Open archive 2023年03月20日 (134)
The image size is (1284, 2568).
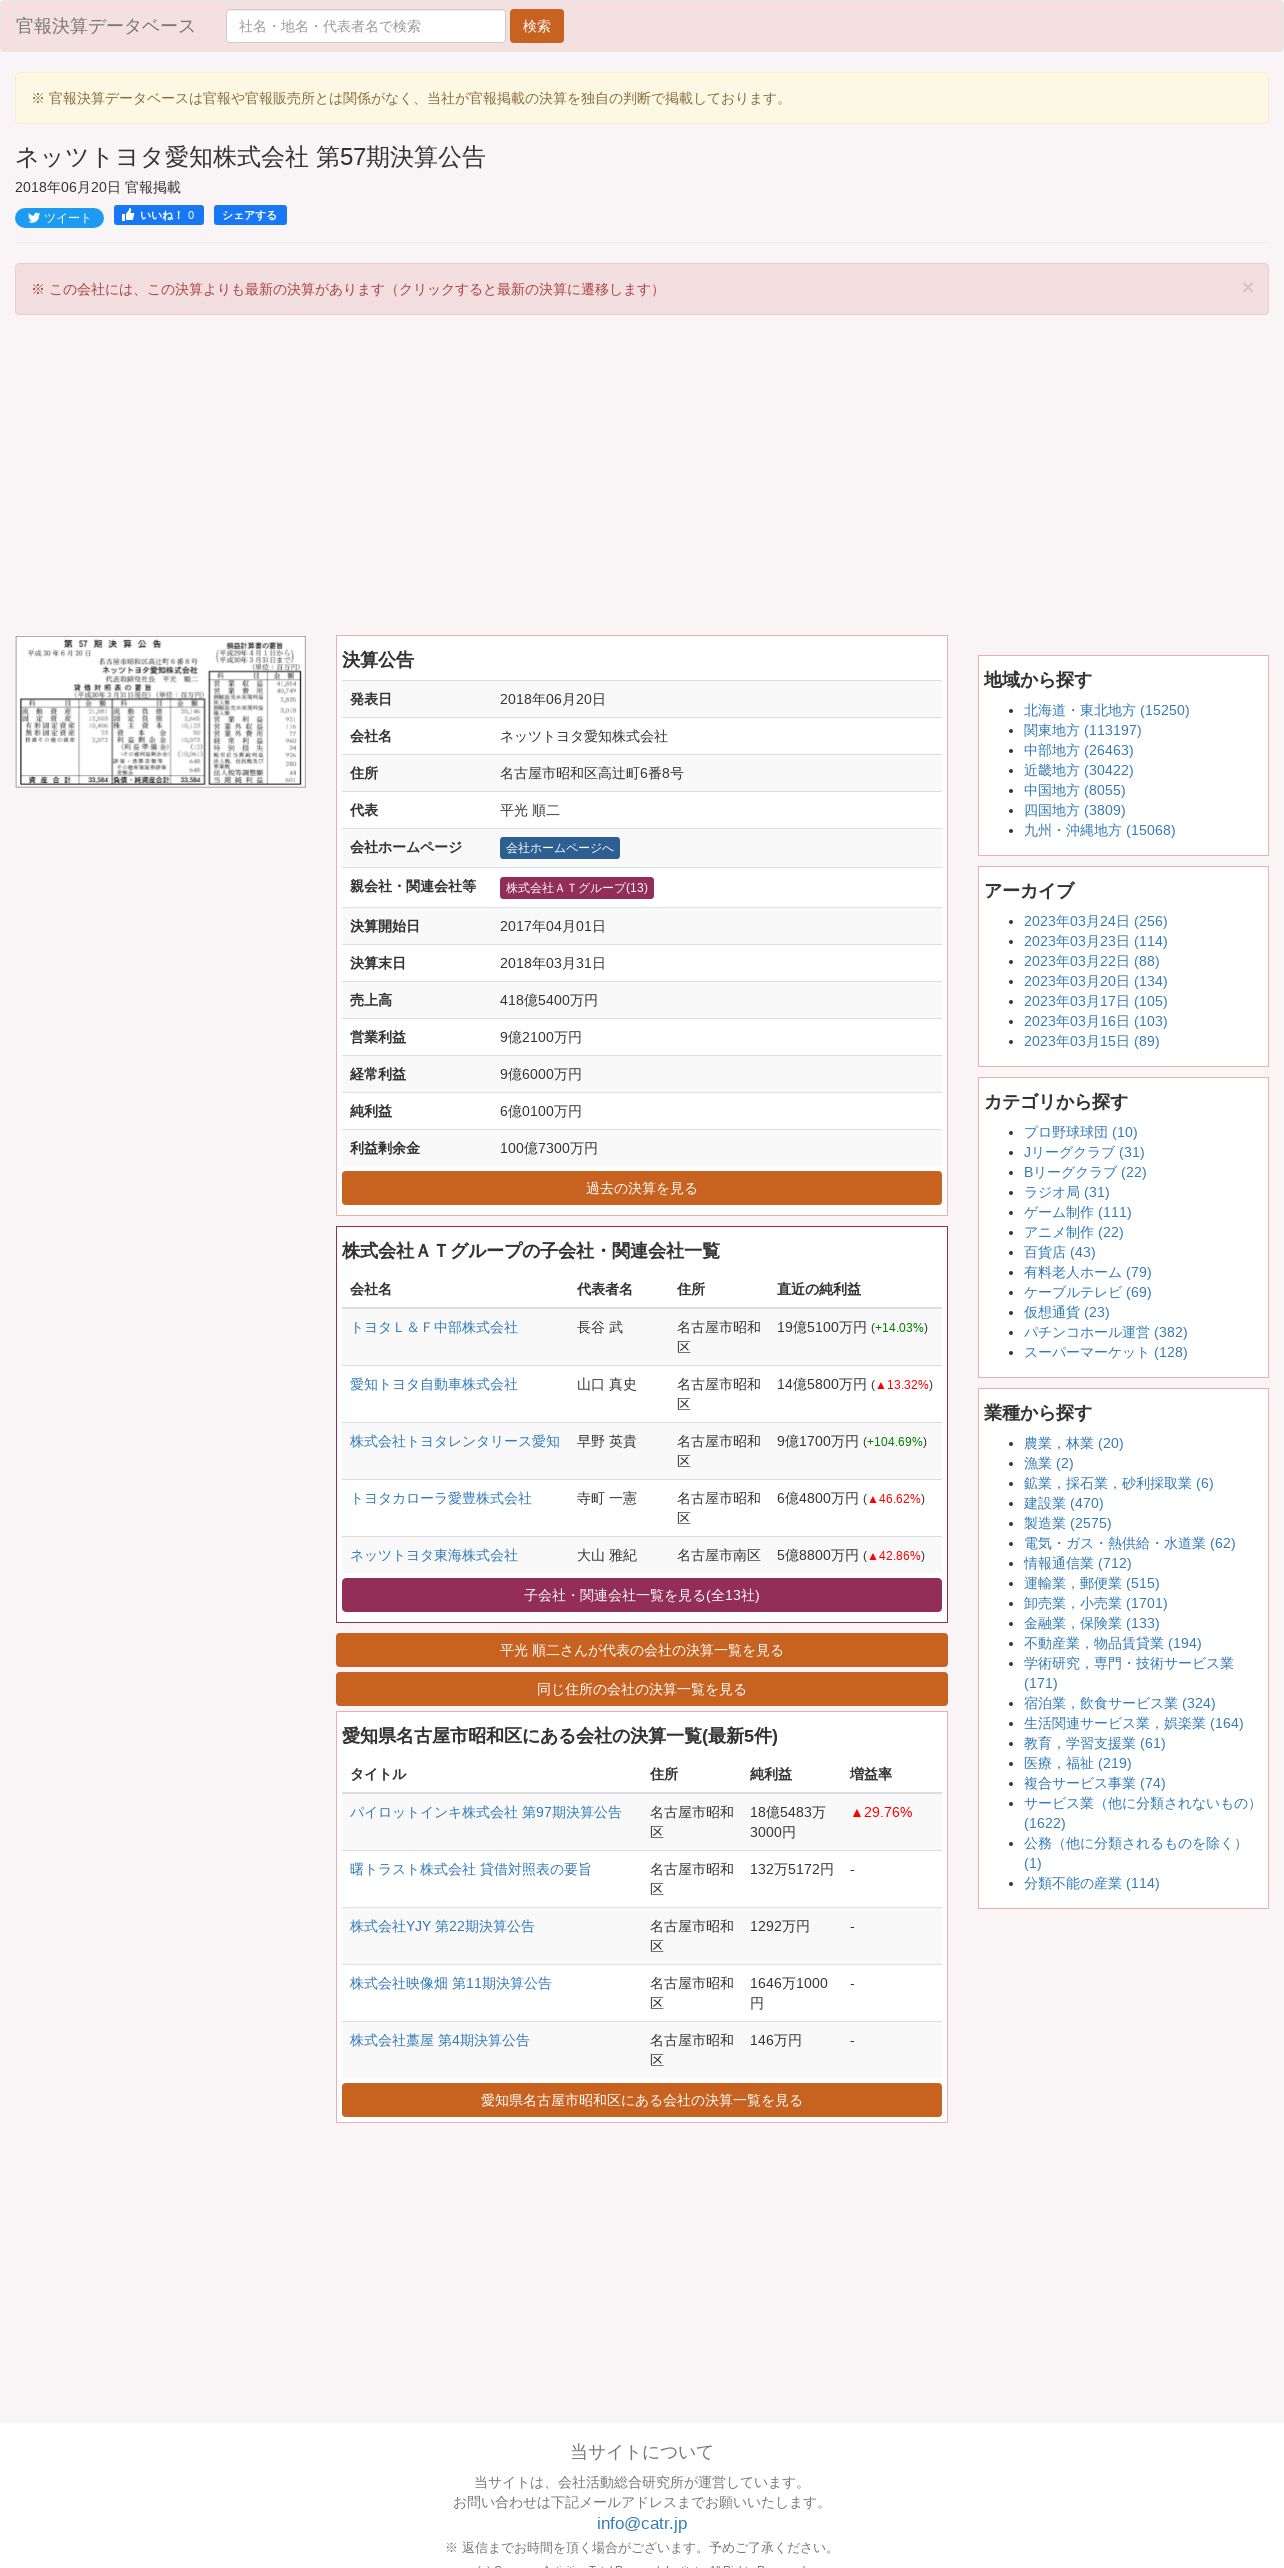[x=1095, y=981]
